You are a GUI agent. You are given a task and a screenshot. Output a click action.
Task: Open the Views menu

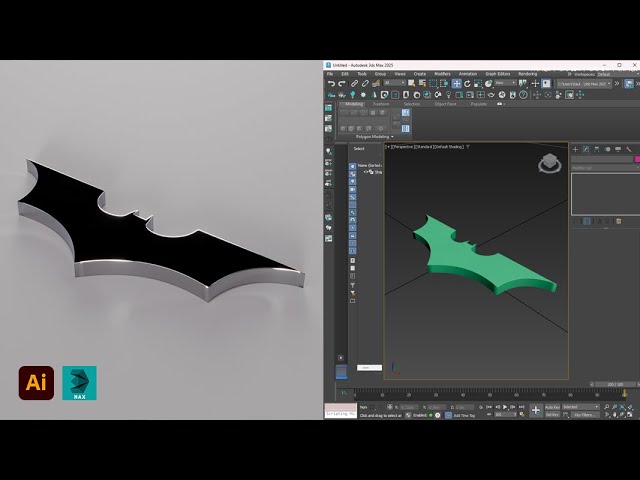coord(400,74)
